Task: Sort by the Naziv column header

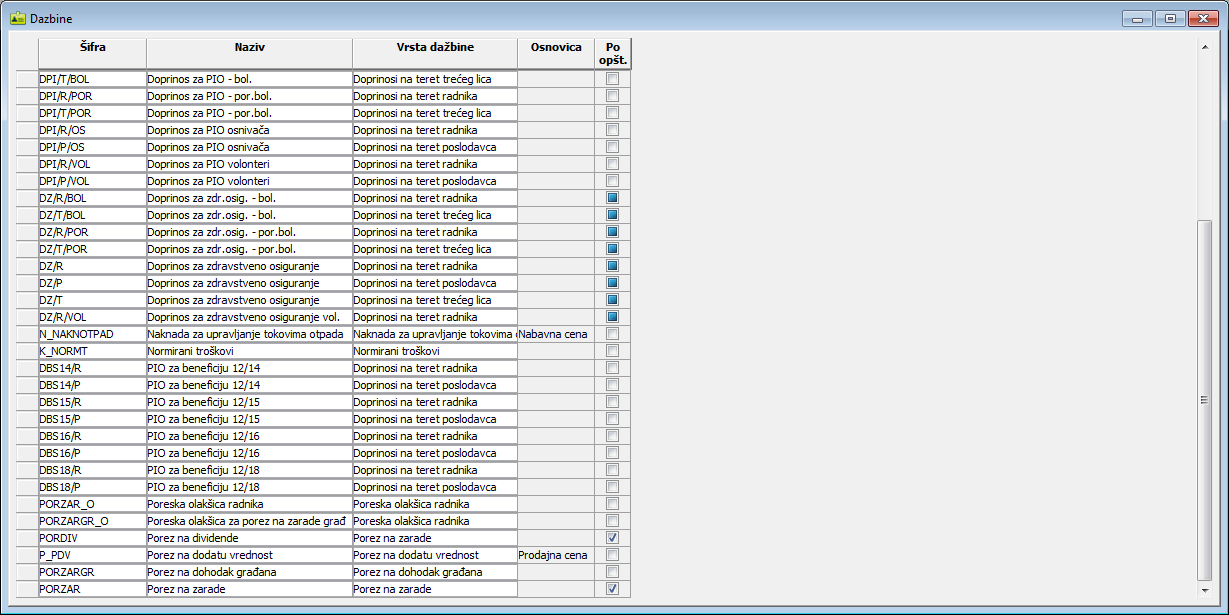Action: (249, 47)
